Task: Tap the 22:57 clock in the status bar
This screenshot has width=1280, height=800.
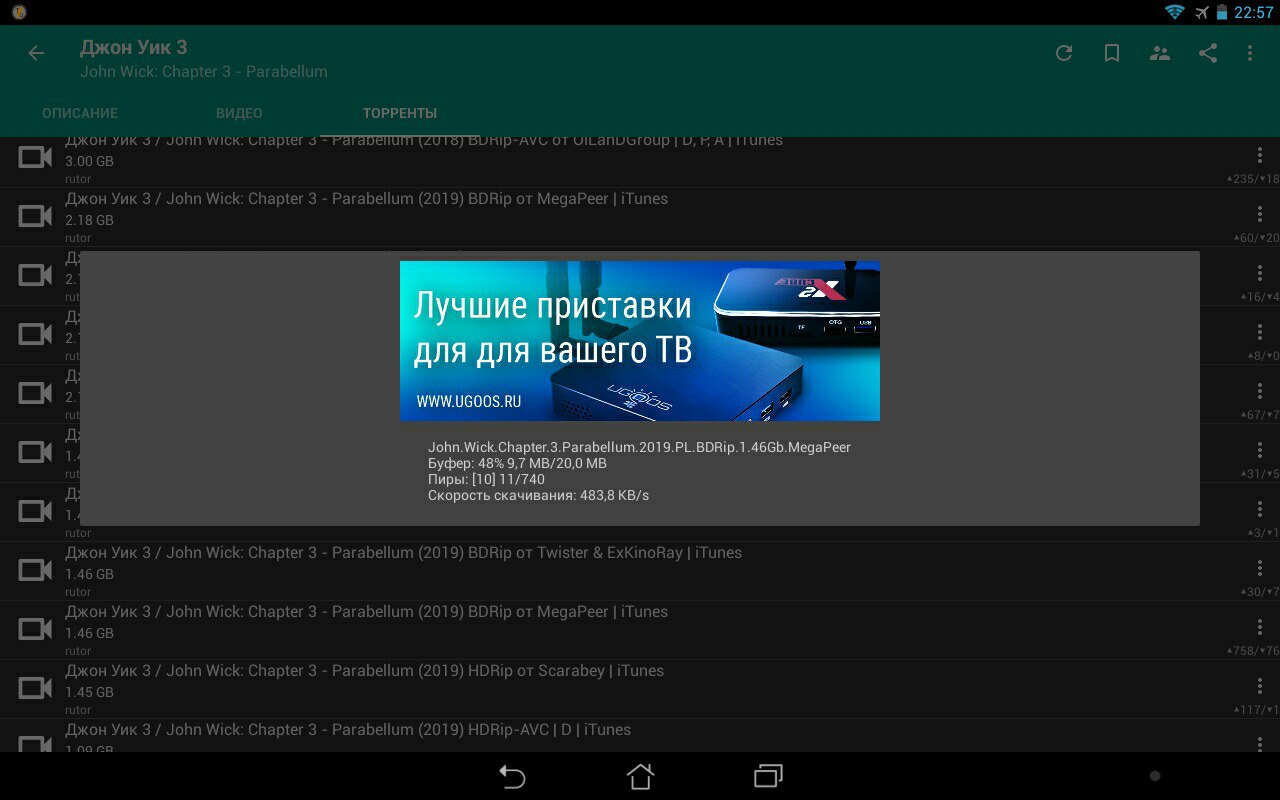Action: click(x=1253, y=12)
